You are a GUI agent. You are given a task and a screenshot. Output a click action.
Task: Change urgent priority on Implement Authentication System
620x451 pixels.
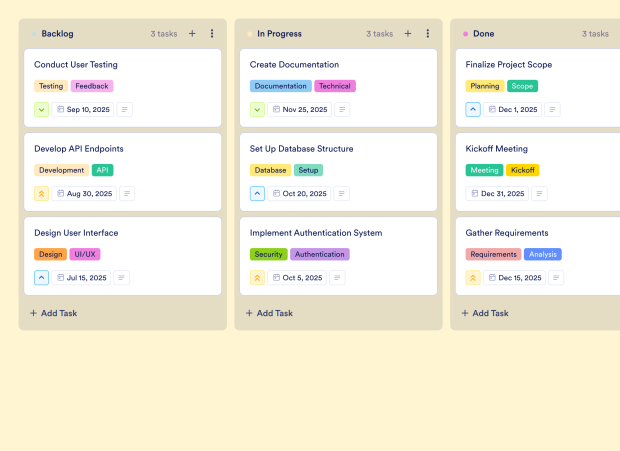point(257,278)
